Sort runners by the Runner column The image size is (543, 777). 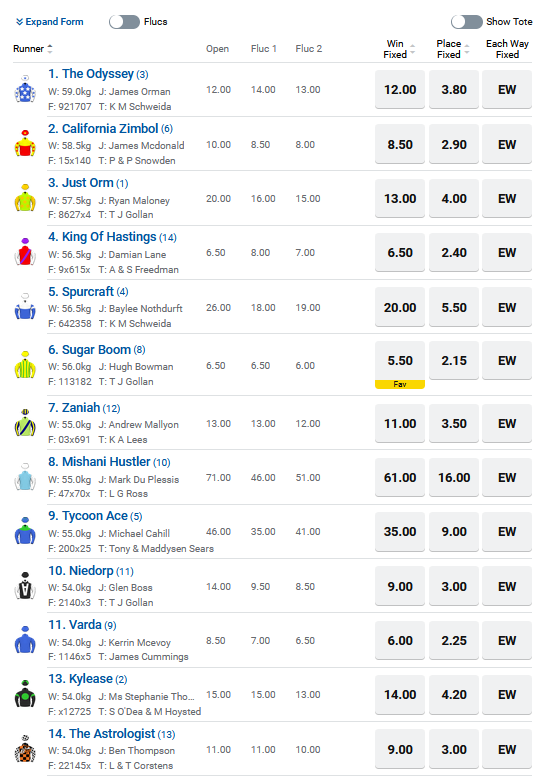[33, 49]
